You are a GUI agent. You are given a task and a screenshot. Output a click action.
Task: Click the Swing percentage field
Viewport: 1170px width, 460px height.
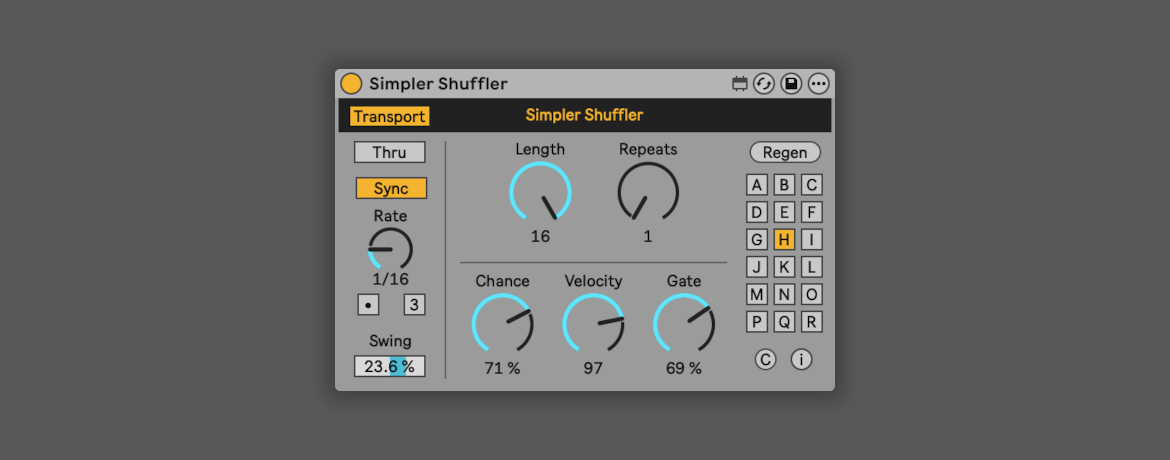389,367
